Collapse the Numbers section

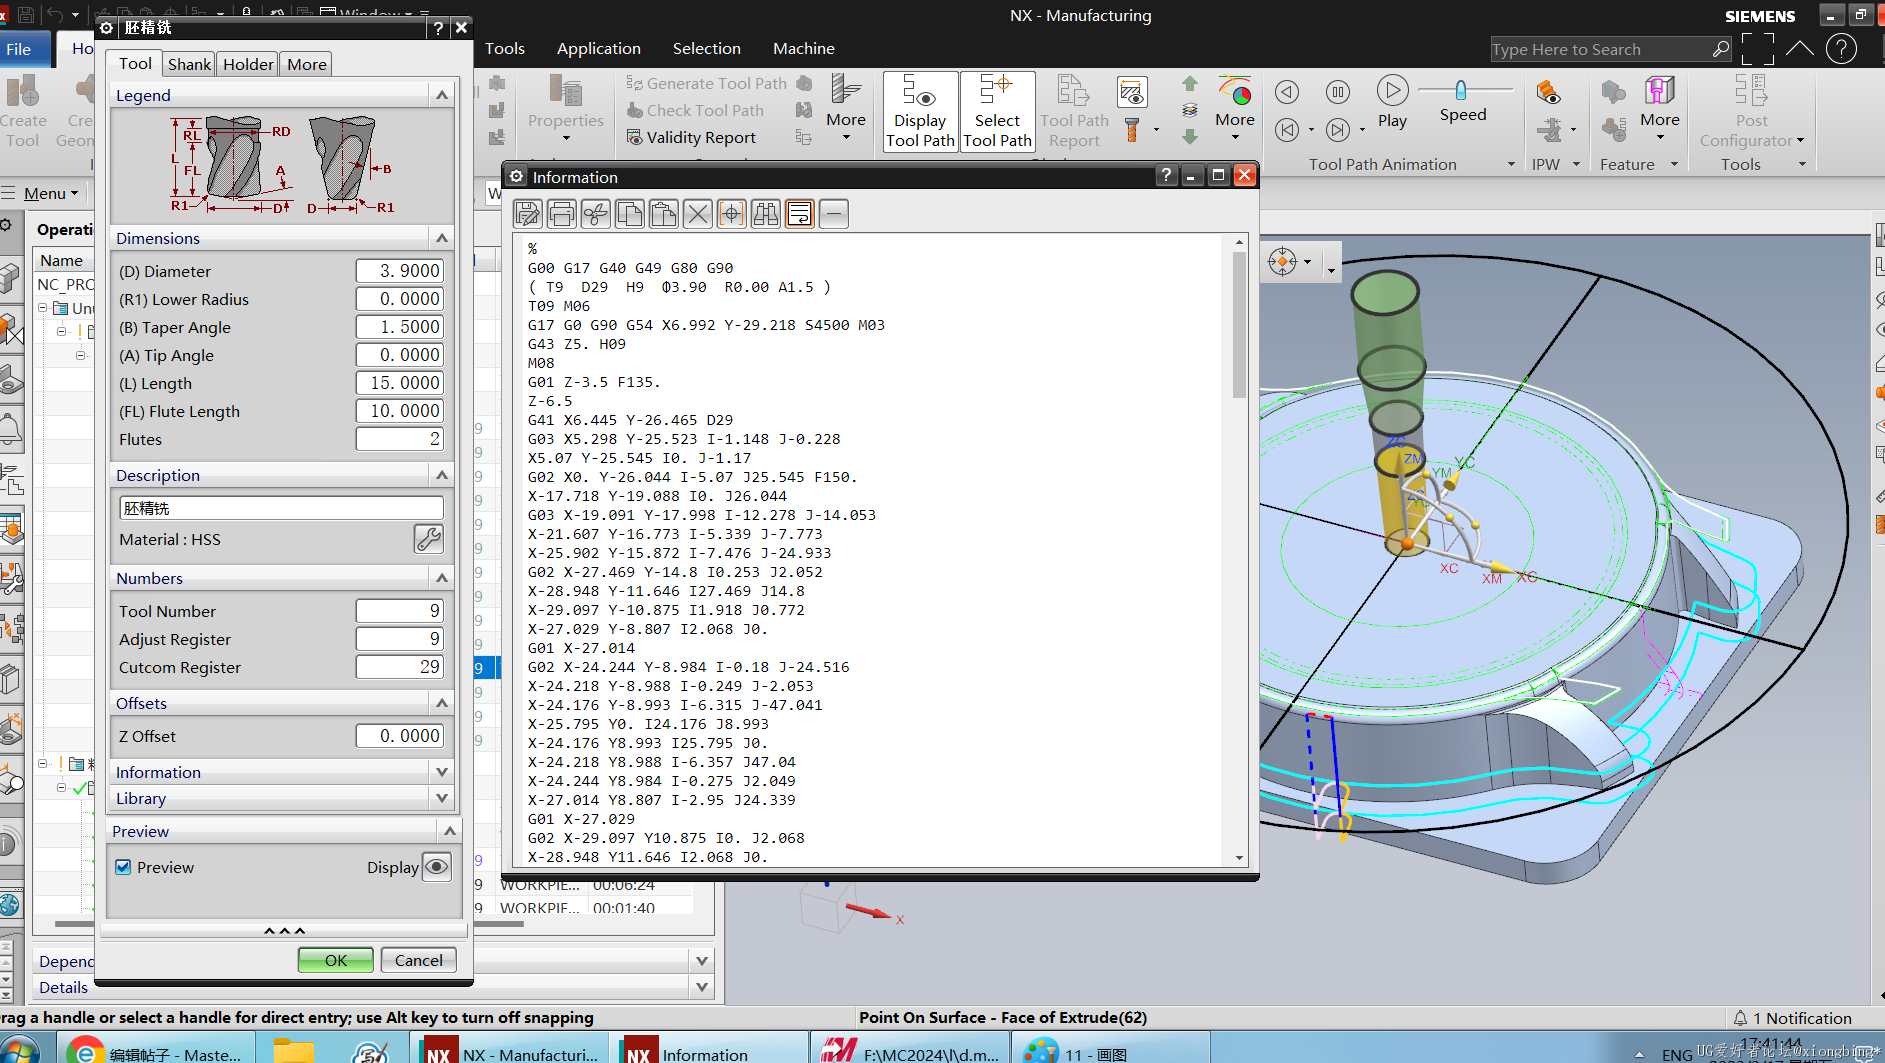pos(441,578)
